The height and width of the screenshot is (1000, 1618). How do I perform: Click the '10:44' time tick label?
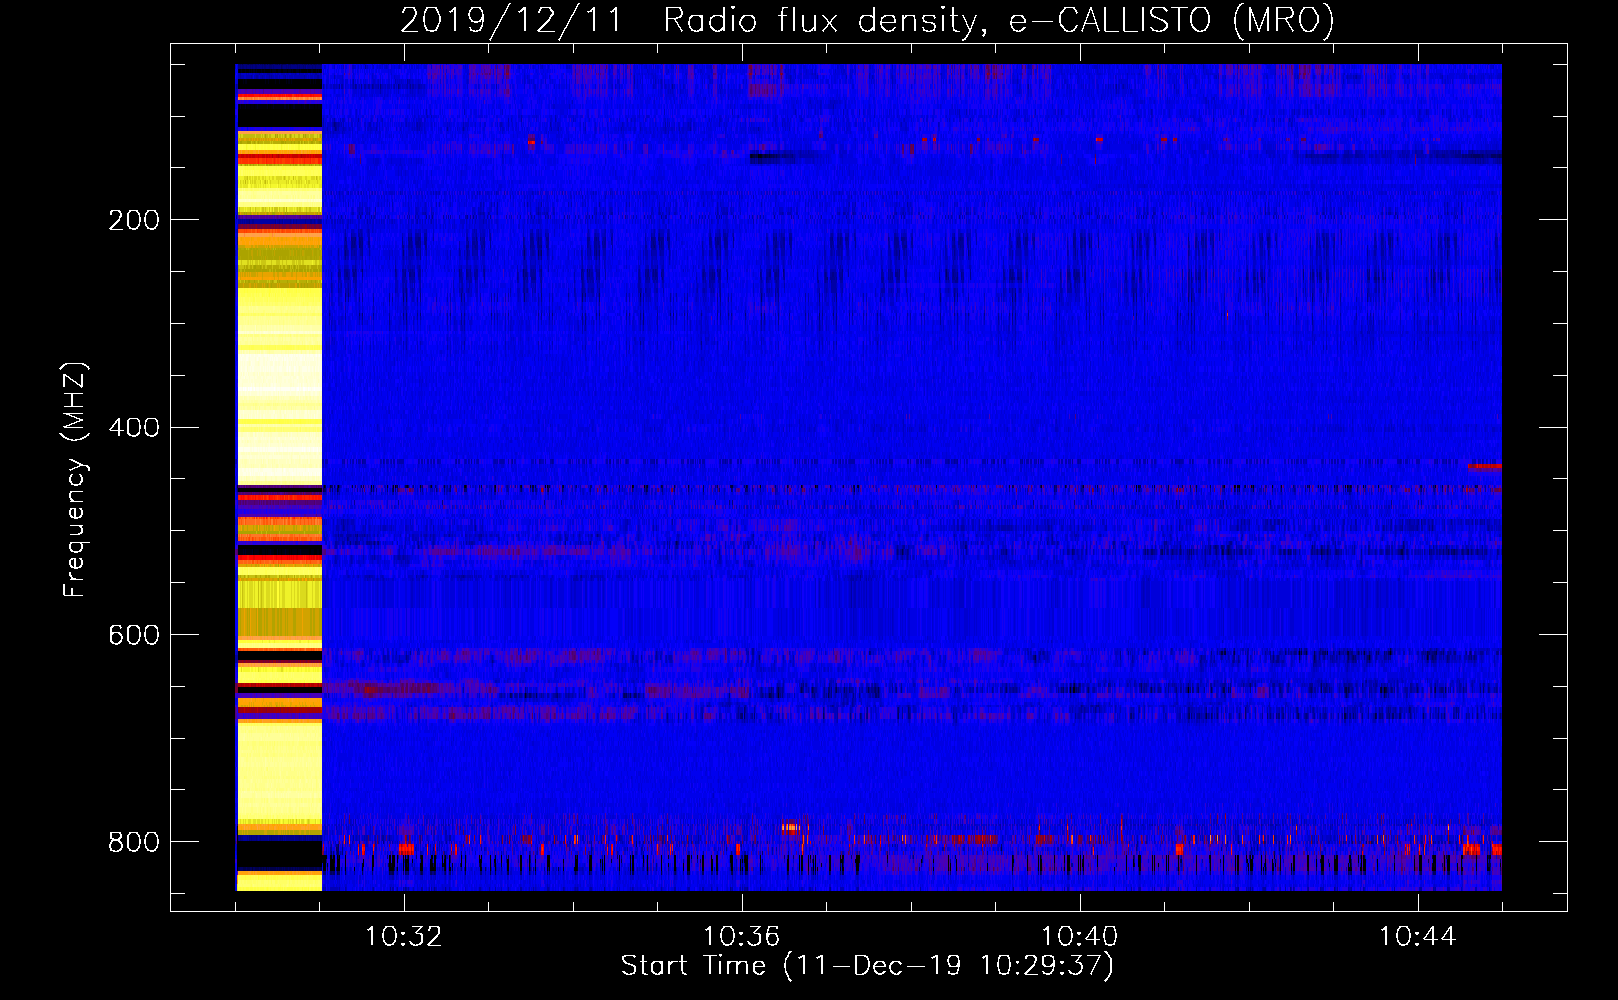1418,937
